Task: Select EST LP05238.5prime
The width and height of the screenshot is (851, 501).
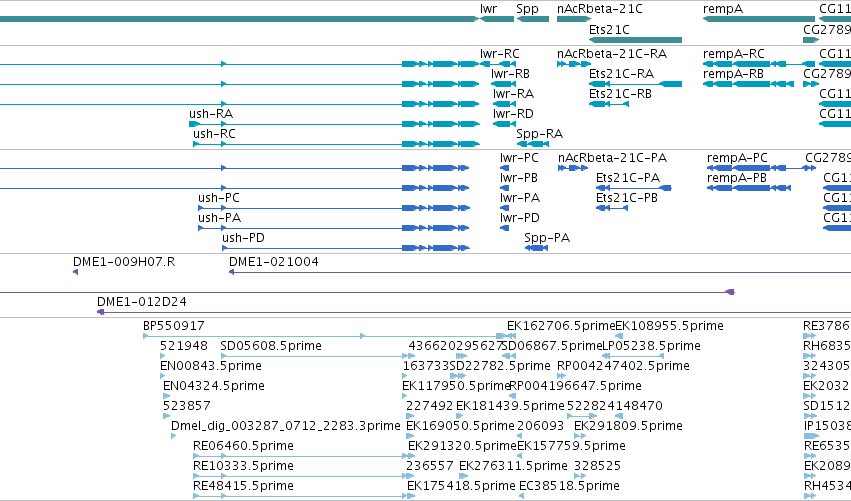Action: (651, 346)
